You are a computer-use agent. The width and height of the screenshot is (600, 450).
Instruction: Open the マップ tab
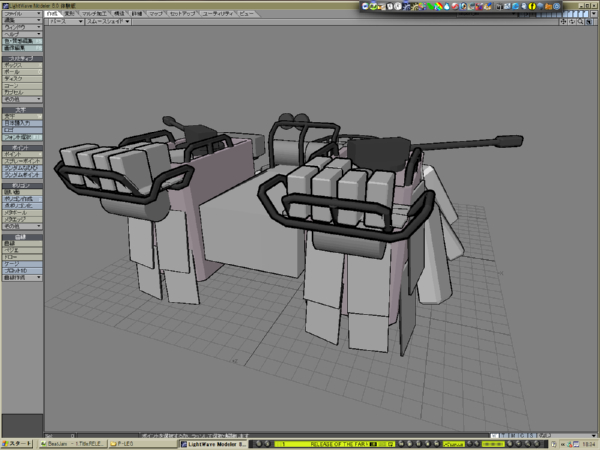(x=156, y=13)
